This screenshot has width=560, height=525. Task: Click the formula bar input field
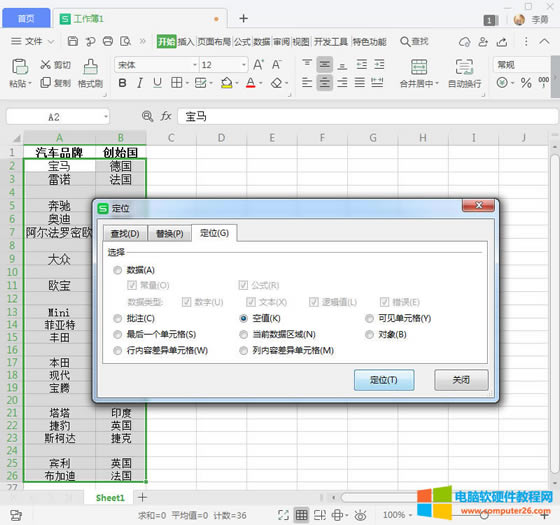tap(367, 116)
